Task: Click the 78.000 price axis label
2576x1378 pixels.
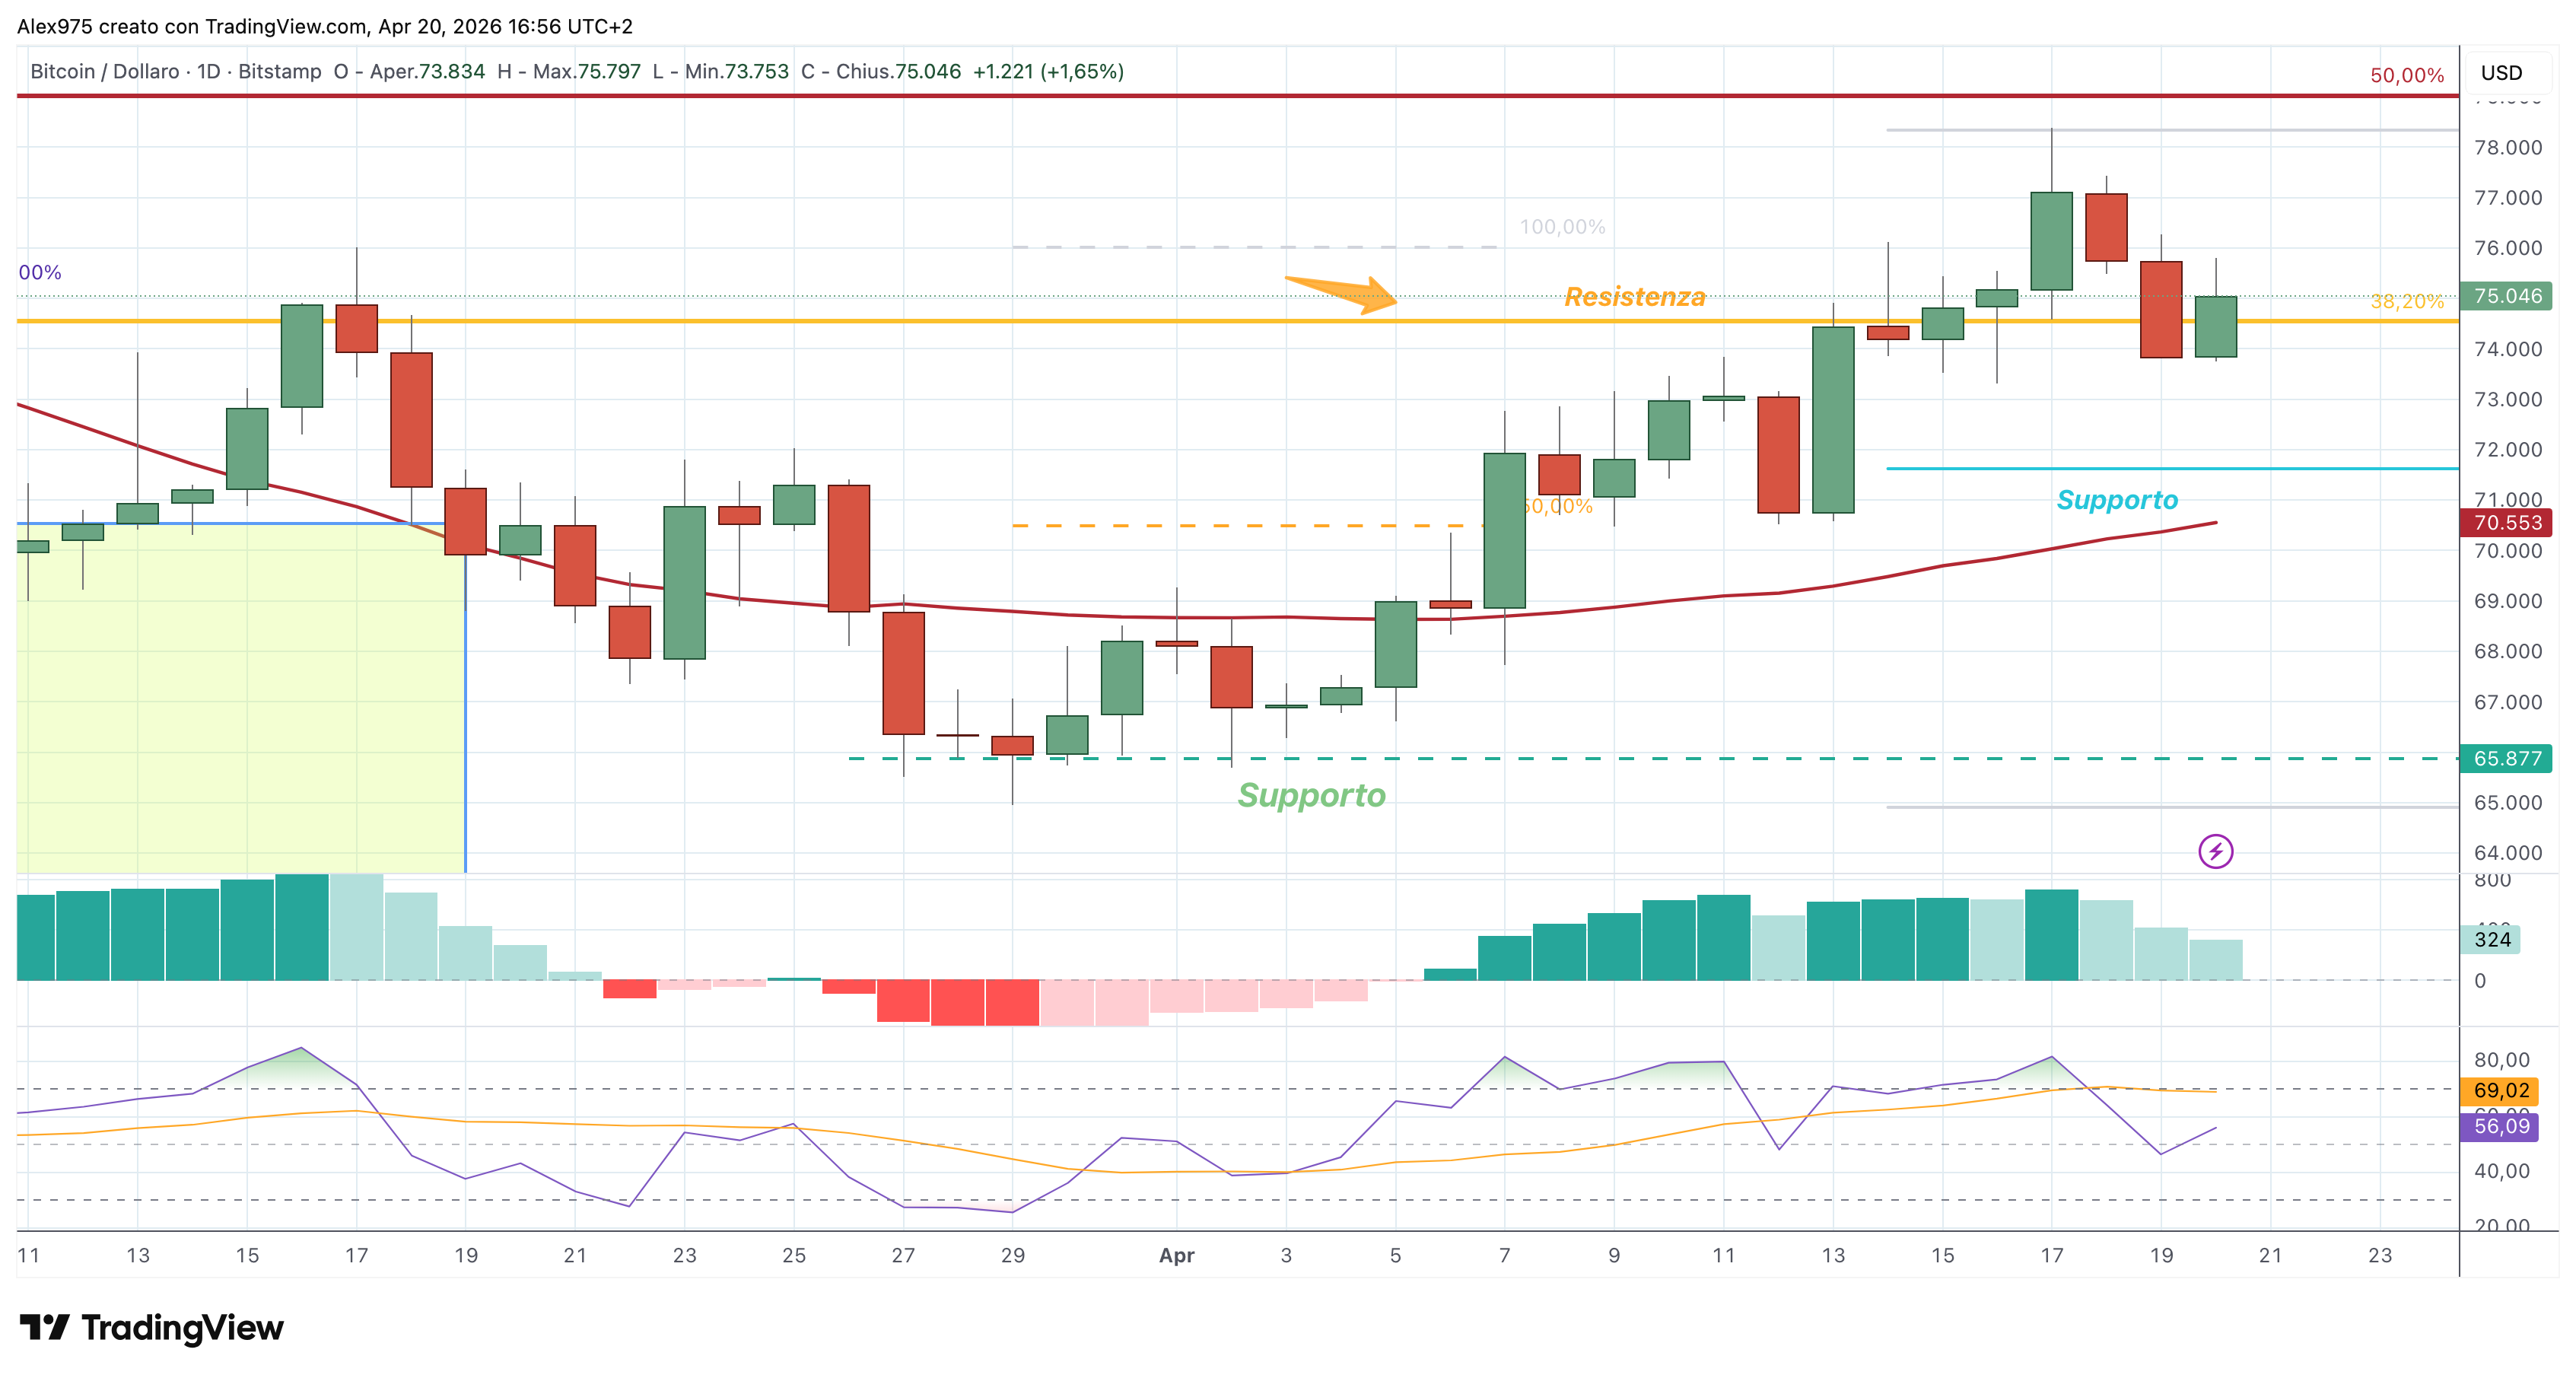Action: 2507,147
